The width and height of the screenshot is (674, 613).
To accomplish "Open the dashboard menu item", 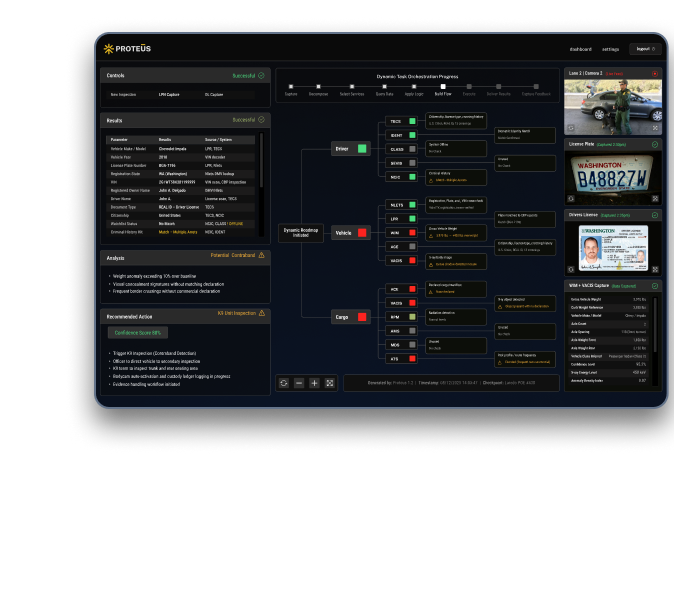I will (580, 49).
